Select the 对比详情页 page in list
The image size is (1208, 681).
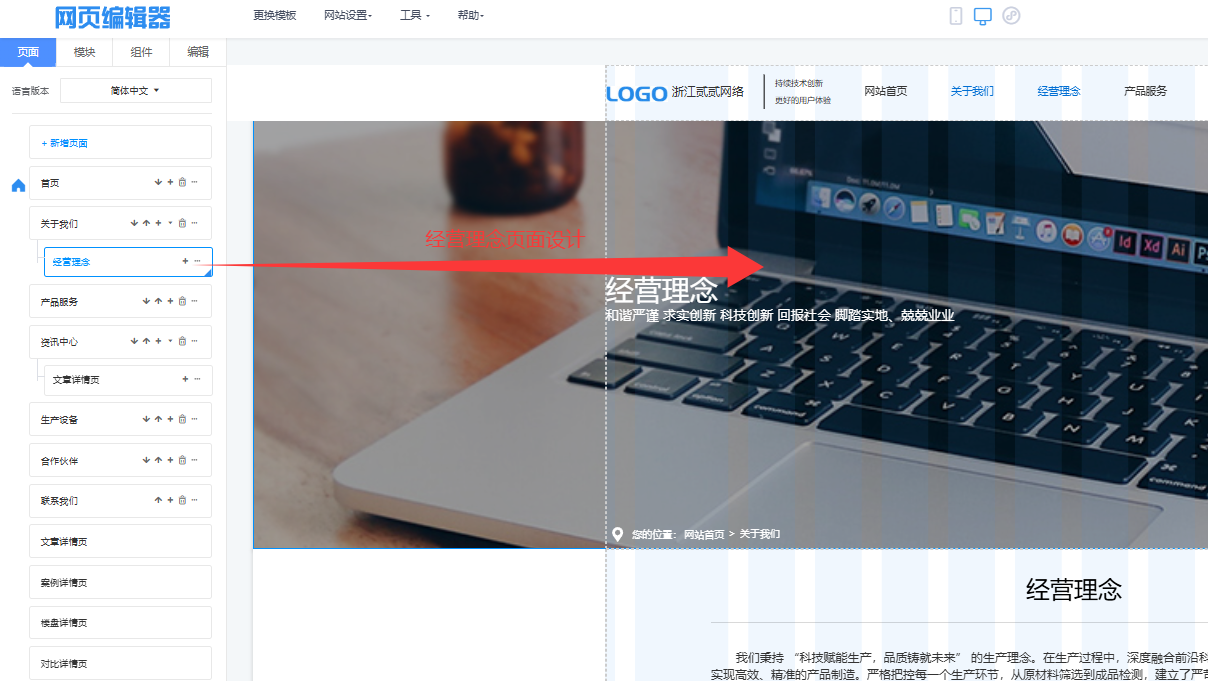[x=120, y=663]
